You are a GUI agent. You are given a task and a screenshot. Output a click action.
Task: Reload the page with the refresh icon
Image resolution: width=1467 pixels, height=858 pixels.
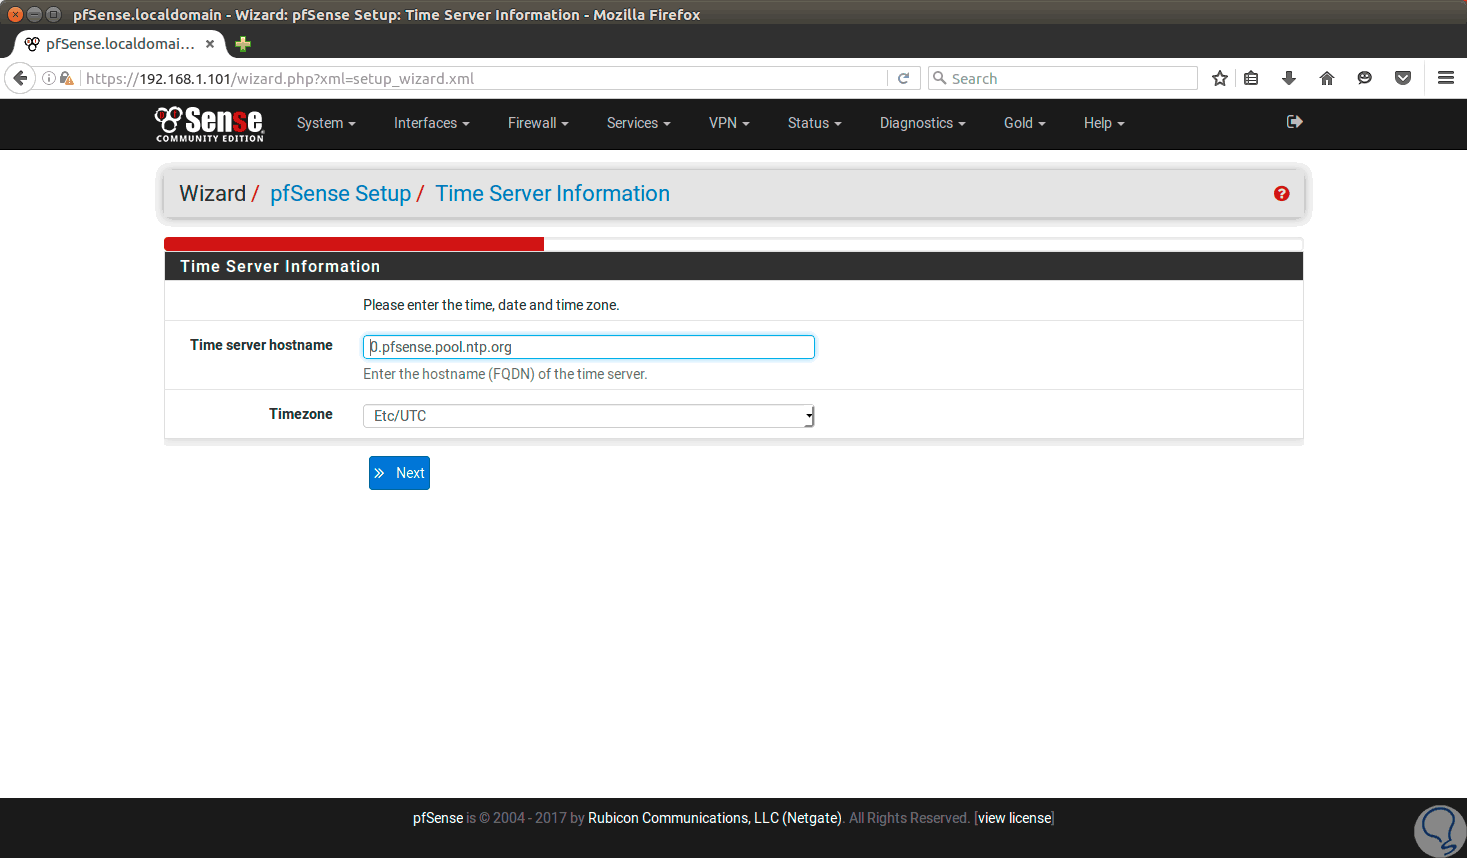(903, 78)
